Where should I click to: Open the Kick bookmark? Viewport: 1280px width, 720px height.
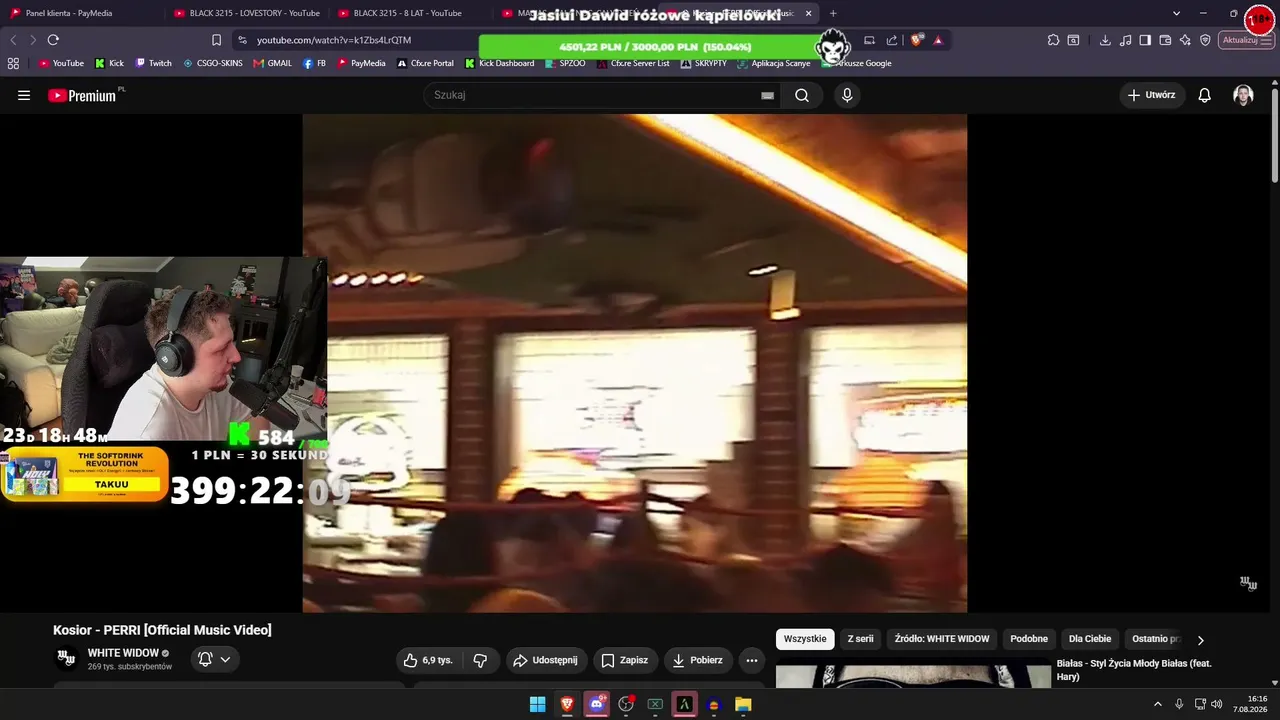click(109, 63)
